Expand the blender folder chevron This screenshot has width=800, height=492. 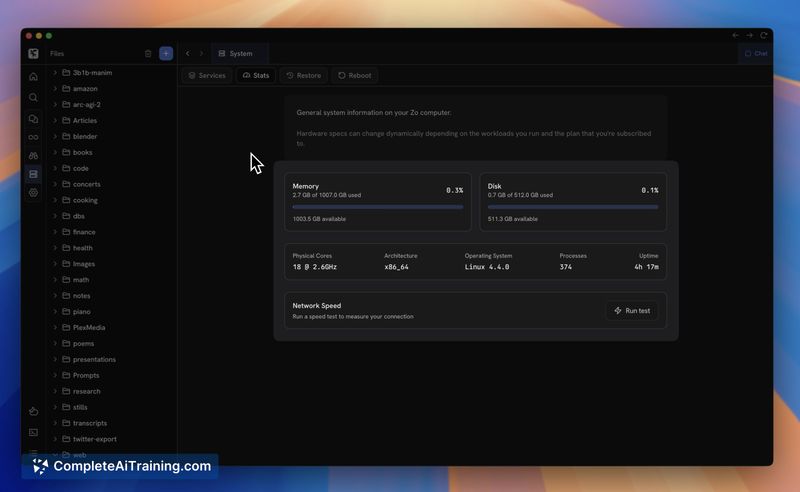pos(55,137)
